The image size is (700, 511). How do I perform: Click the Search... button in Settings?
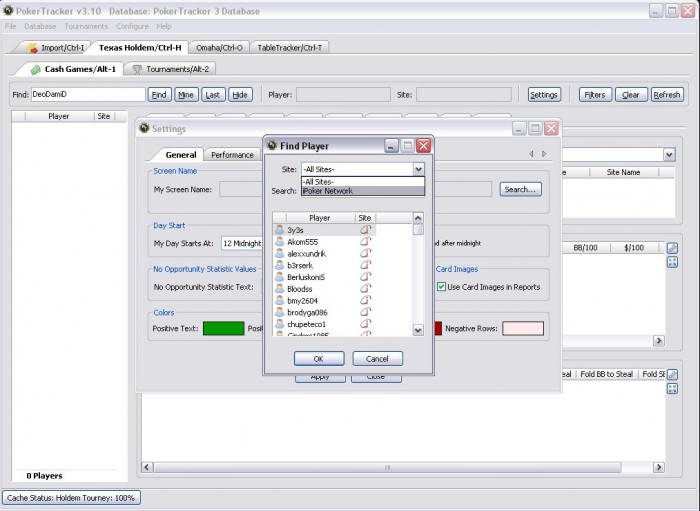click(520, 189)
